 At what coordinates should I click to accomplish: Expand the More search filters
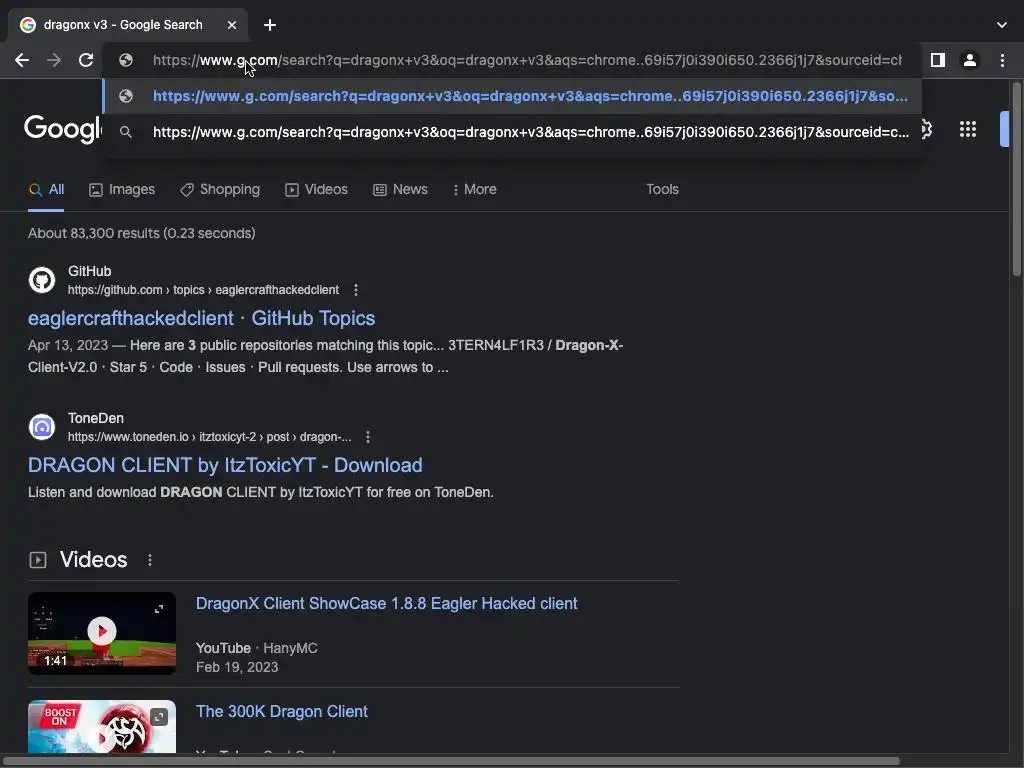coord(475,189)
